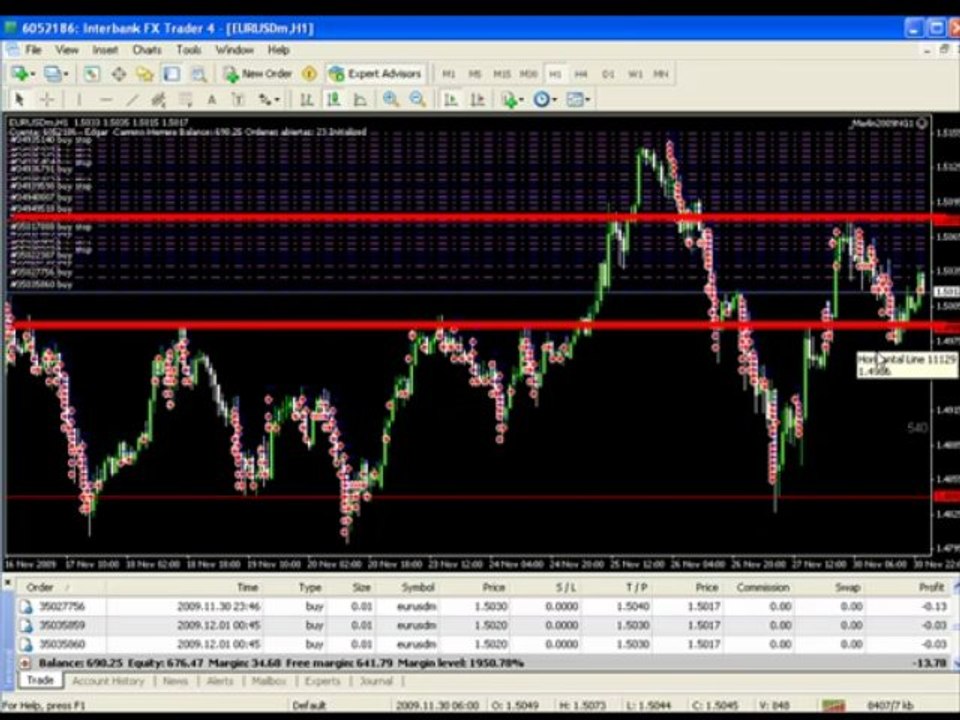
Task: Click the New Order button
Action: pos(257,74)
